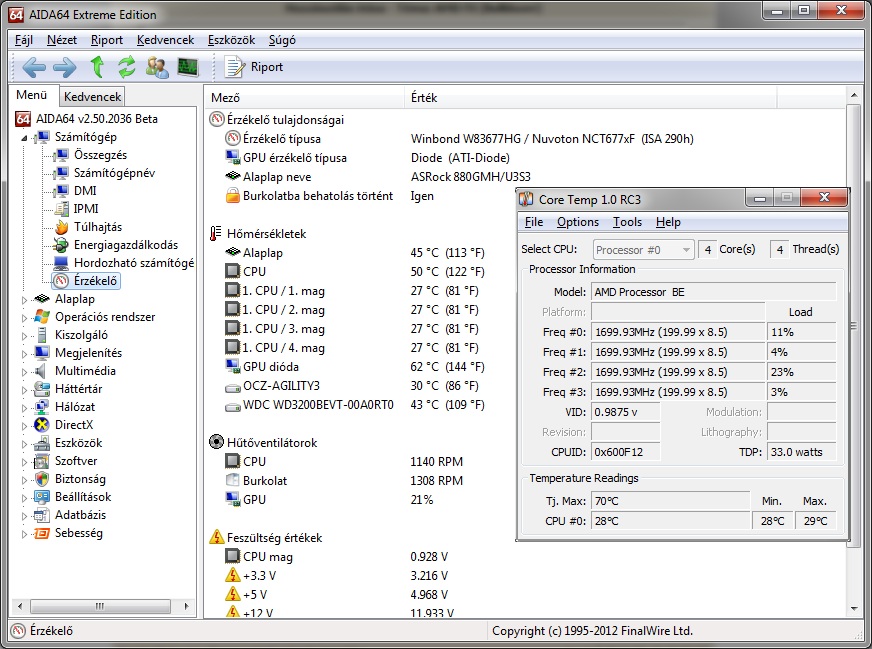Viewport: 872px width, 649px height.
Task: Switch to the Menü tab
Action: point(32,95)
